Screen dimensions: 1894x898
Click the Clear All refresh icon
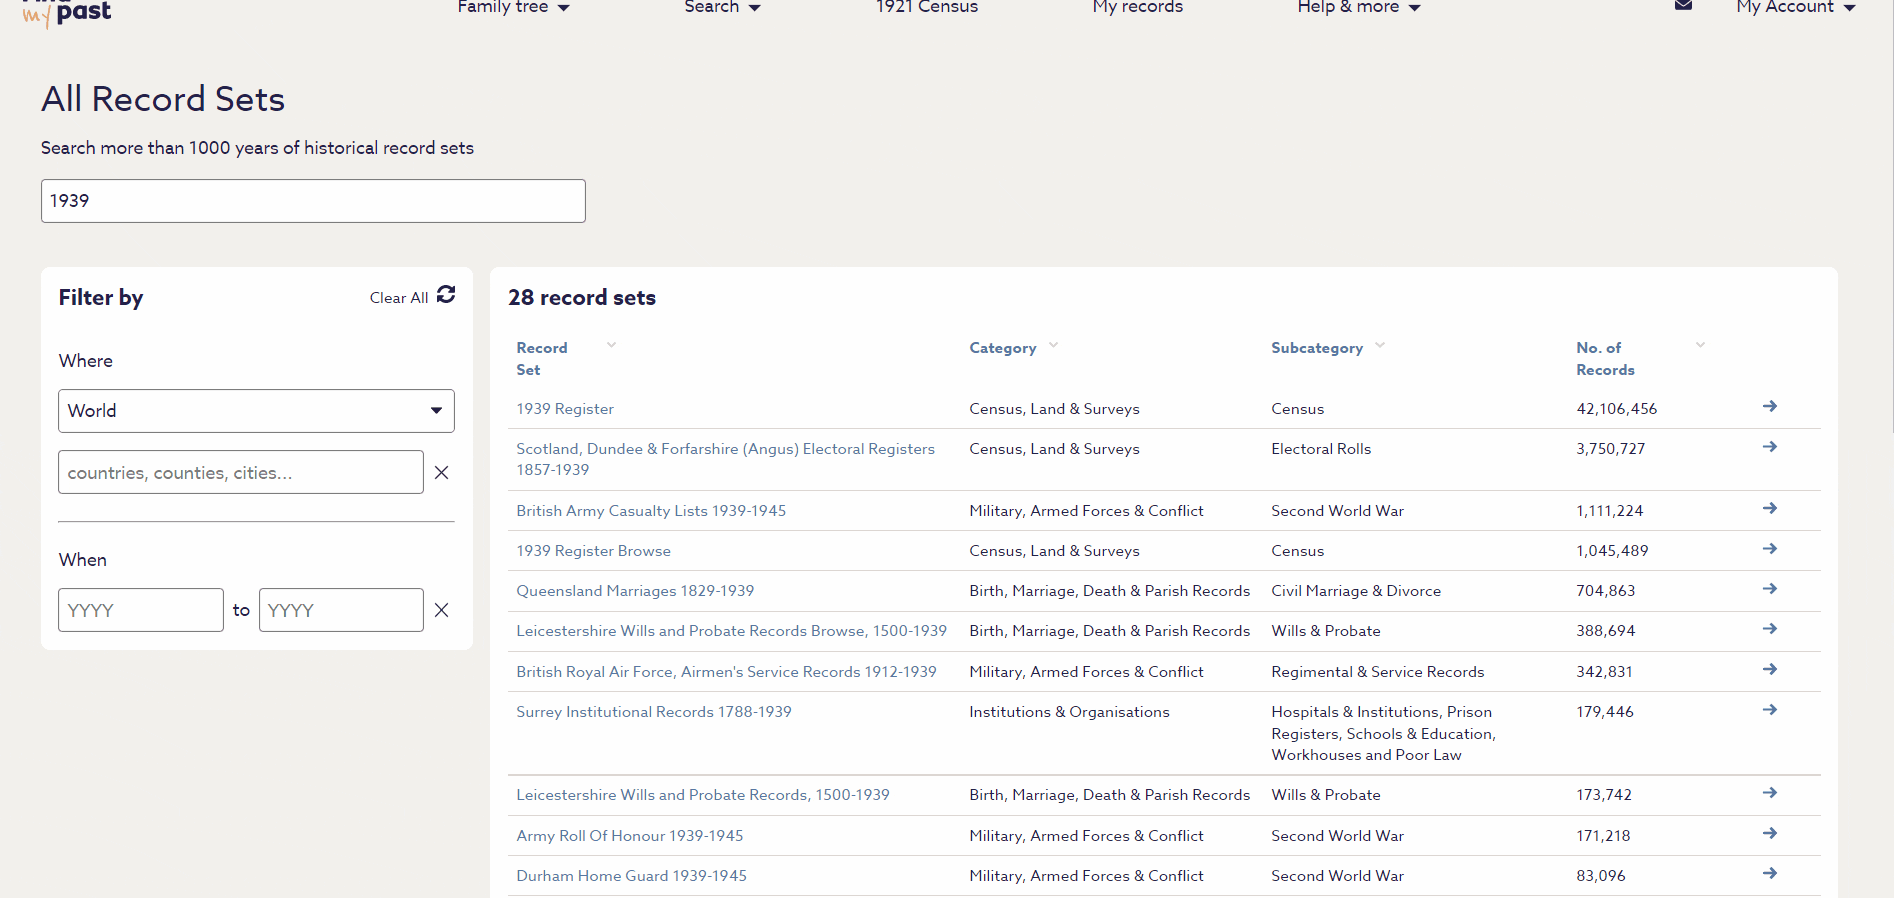click(446, 294)
